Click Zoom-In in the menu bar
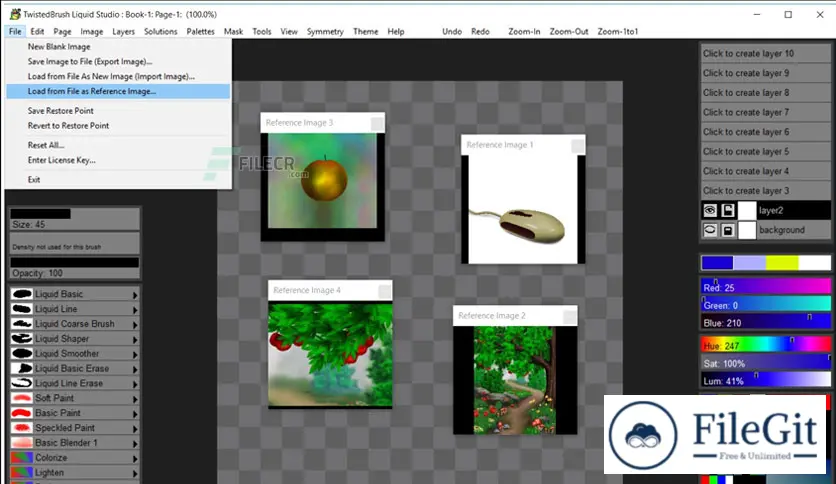The image size is (836, 484). 524,31
